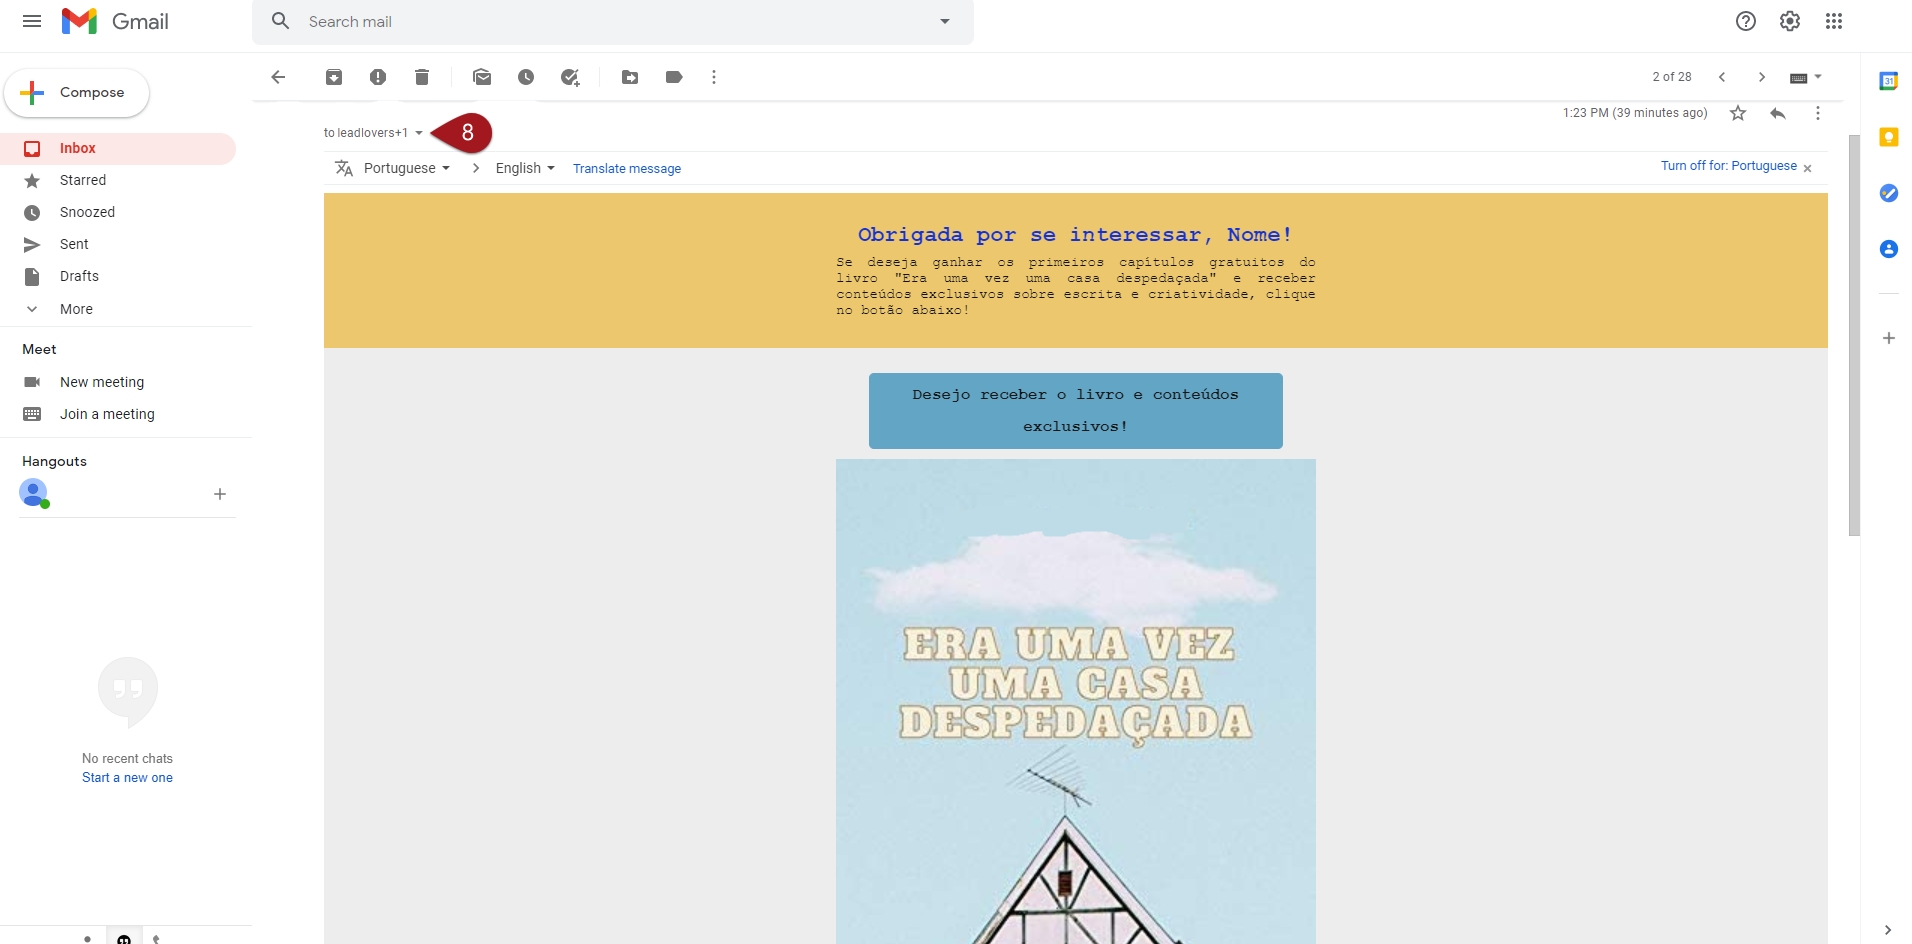Screen dimensions: 1912x944
Task: Report this email as spam
Action: (378, 77)
